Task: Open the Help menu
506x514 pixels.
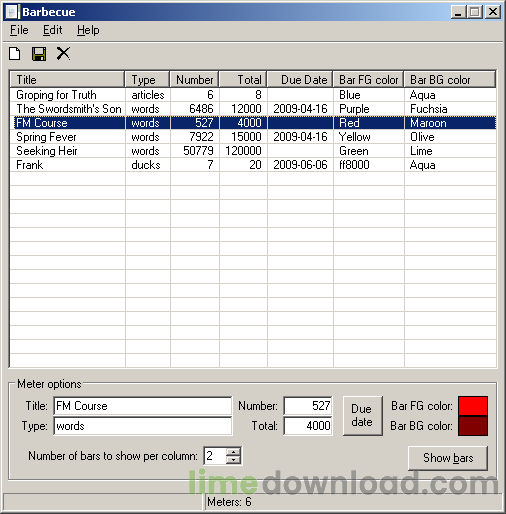Action: pyautogui.click(x=88, y=30)
